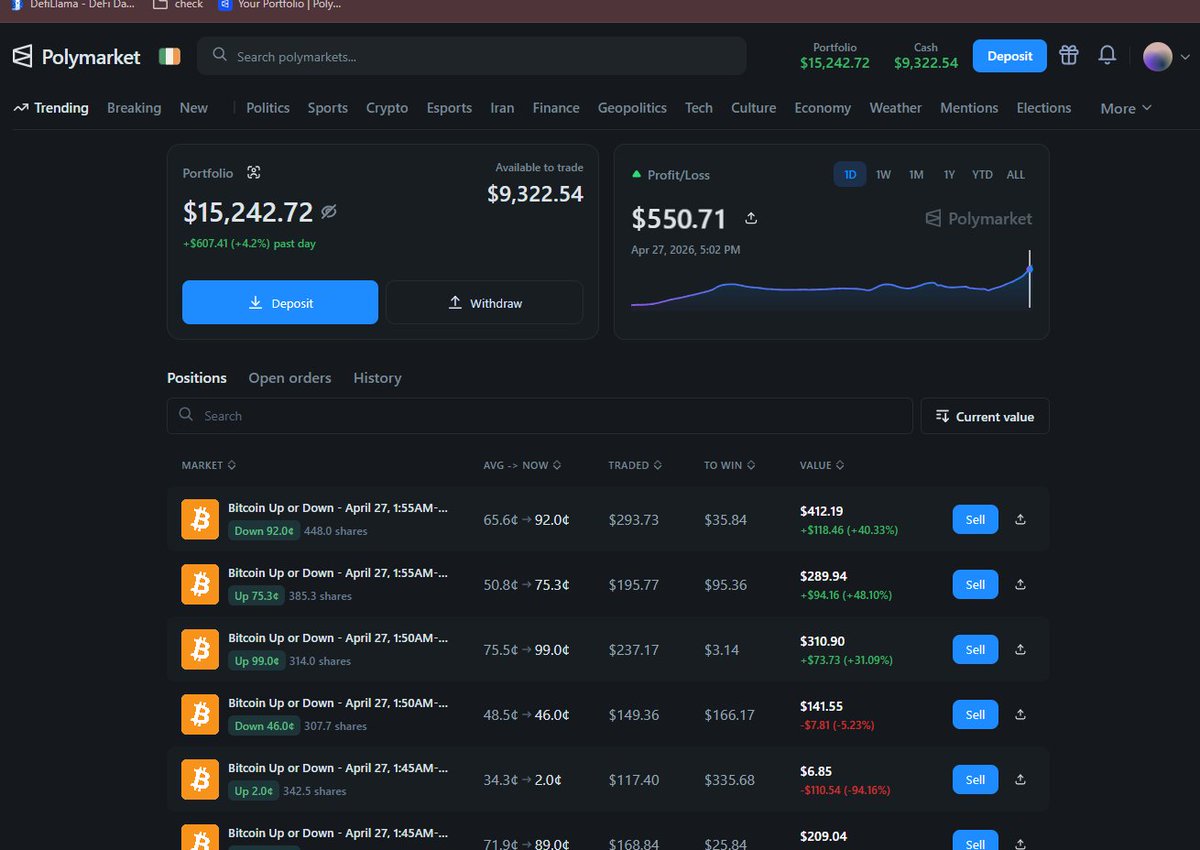The width and height of the screenshot is (1200, 850).
Task: Click the profit/loss chart end marker
Action: [1029, 269]
